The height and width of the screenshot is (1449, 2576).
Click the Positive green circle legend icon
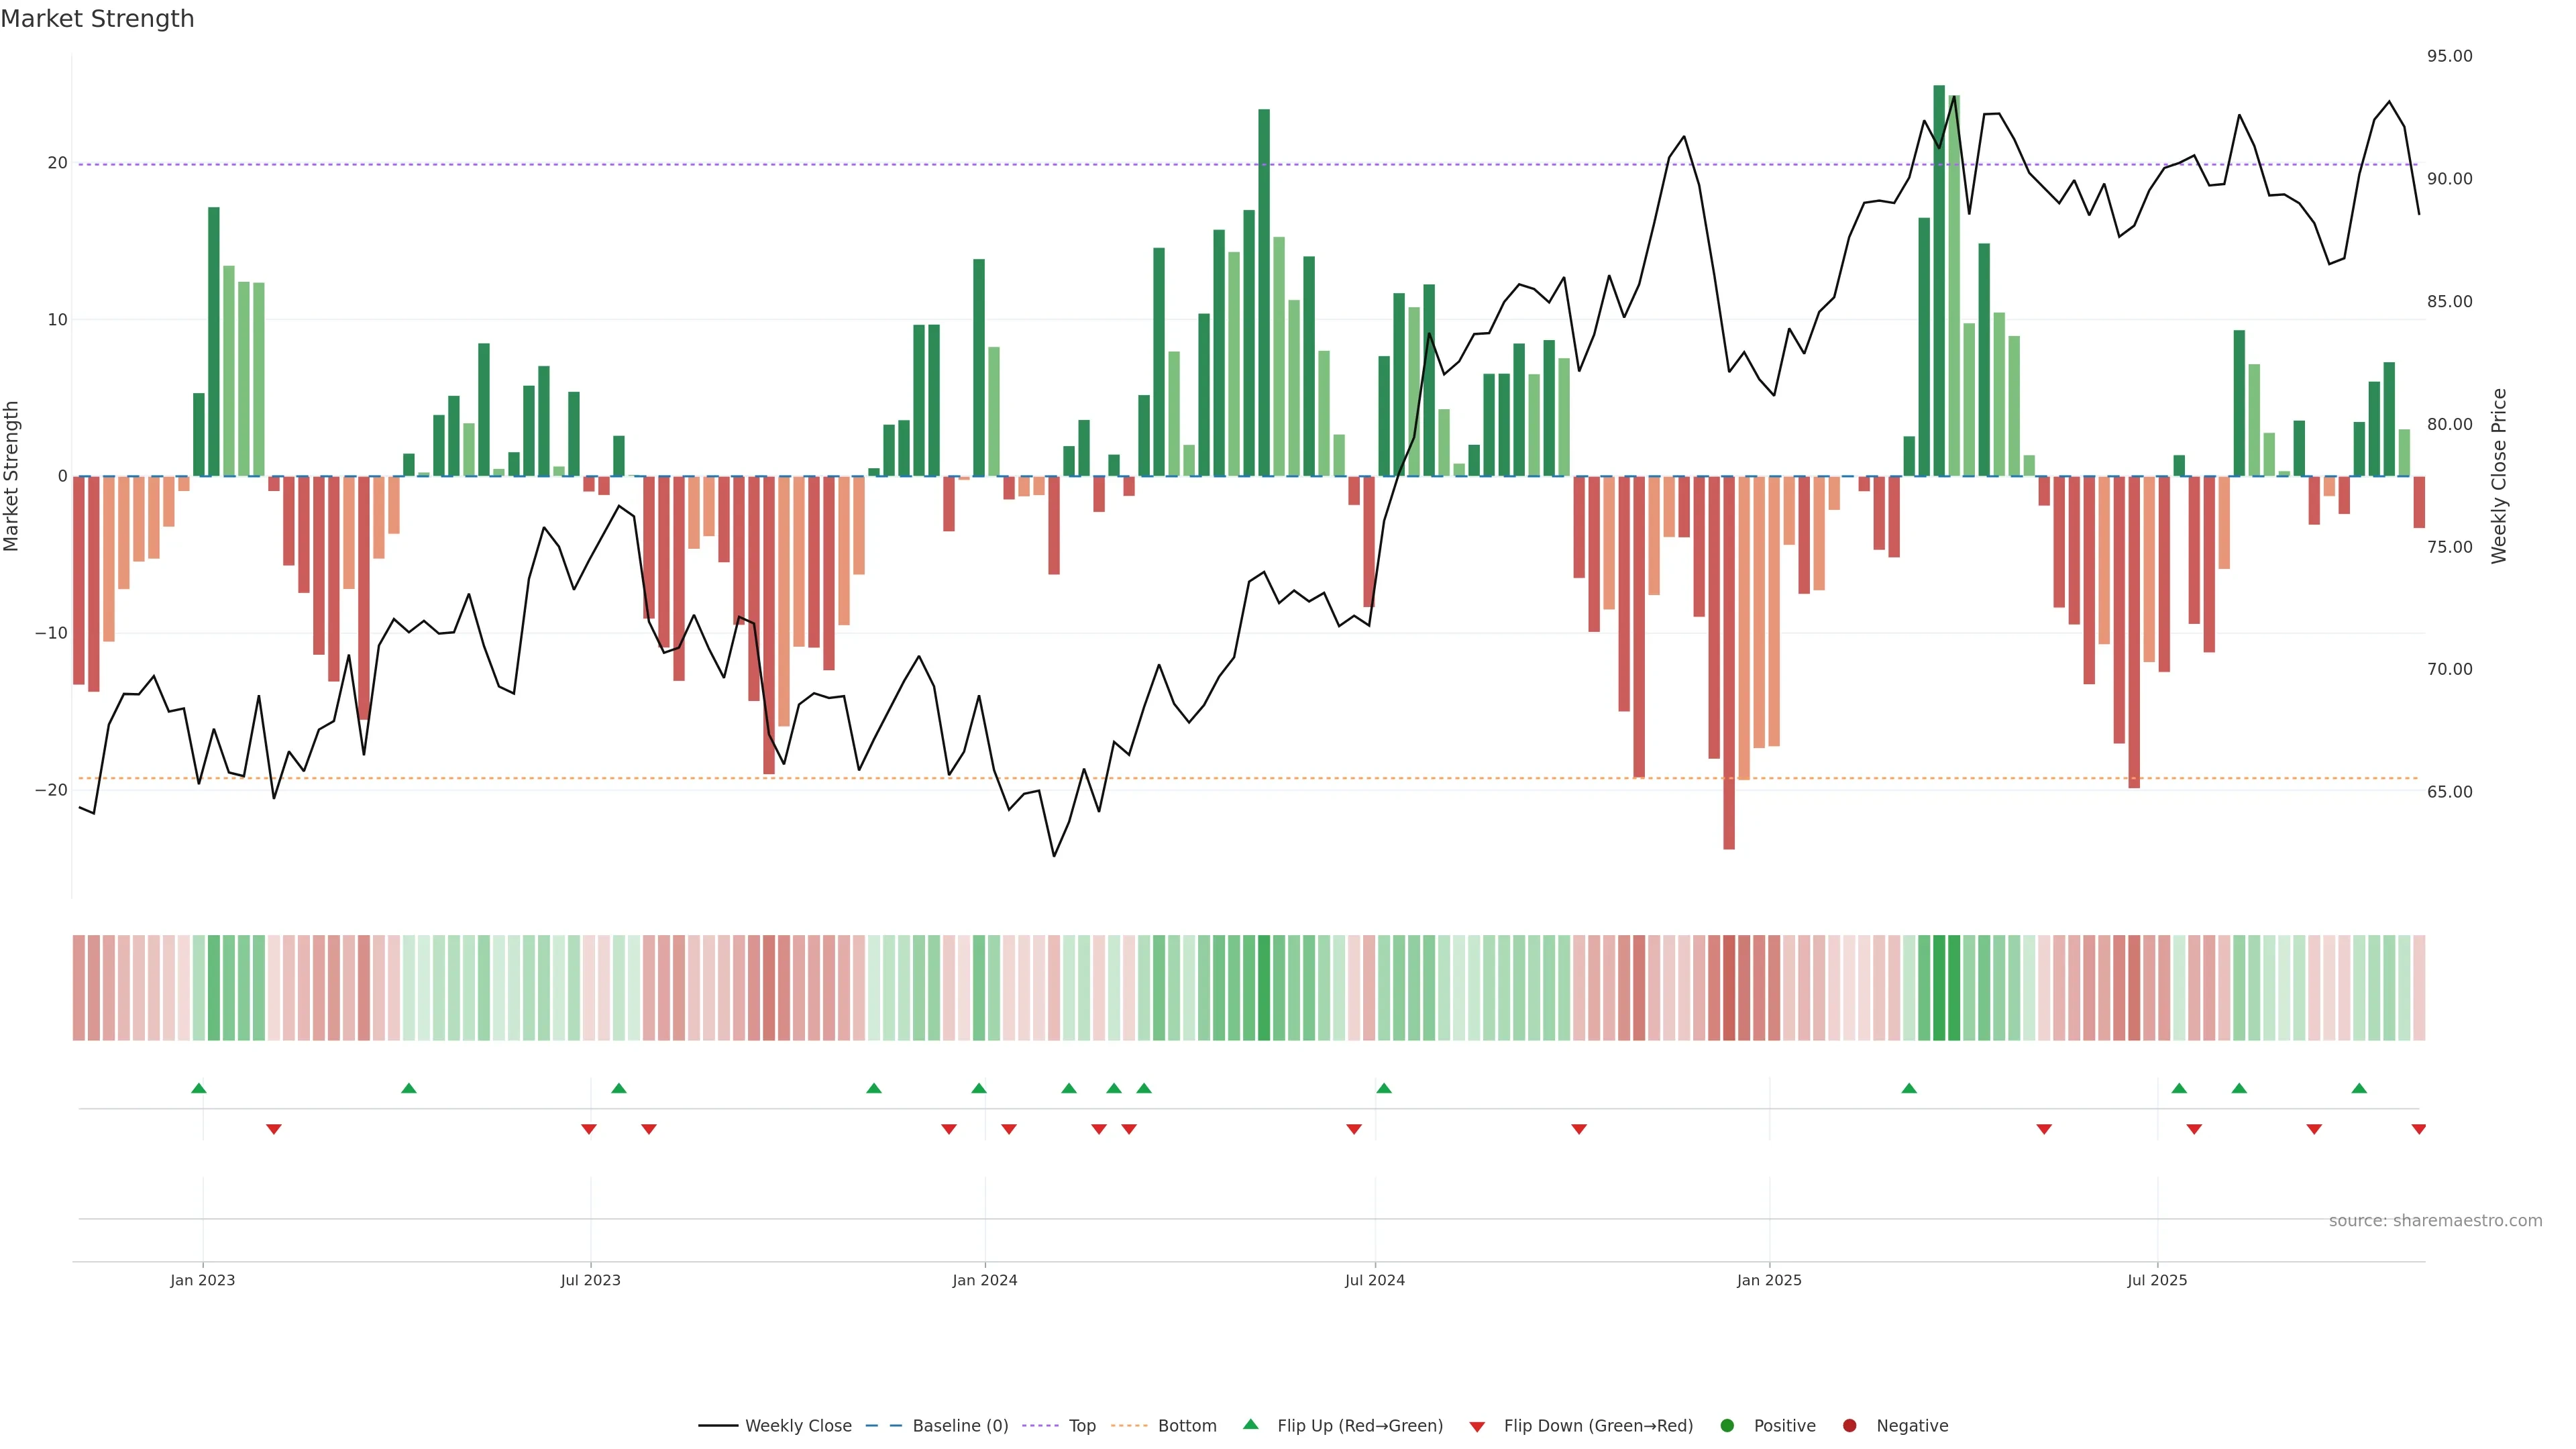1727,1425
